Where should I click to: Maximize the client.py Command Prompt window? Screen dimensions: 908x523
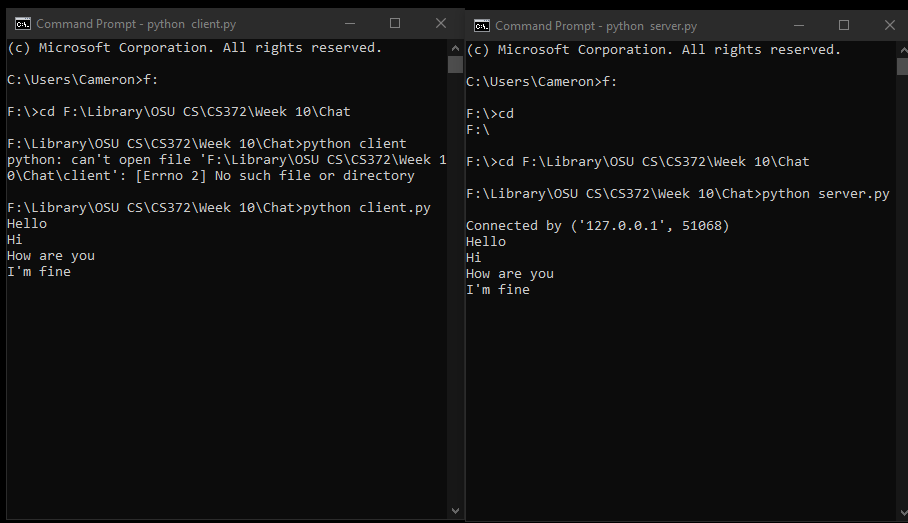pyautogui.click(x=395, y=24)
